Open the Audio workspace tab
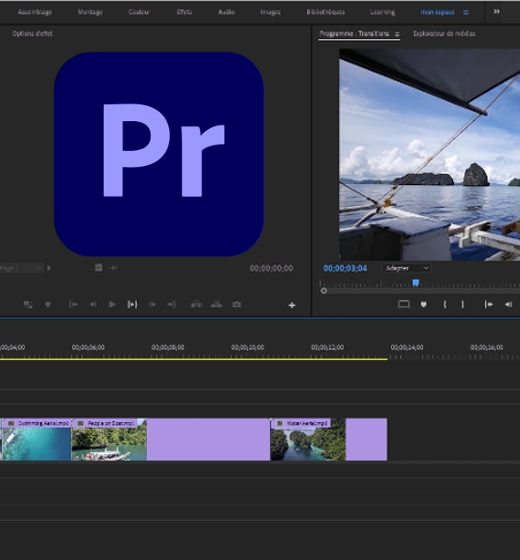Screen dimensions: 520x560 (226, 12)
